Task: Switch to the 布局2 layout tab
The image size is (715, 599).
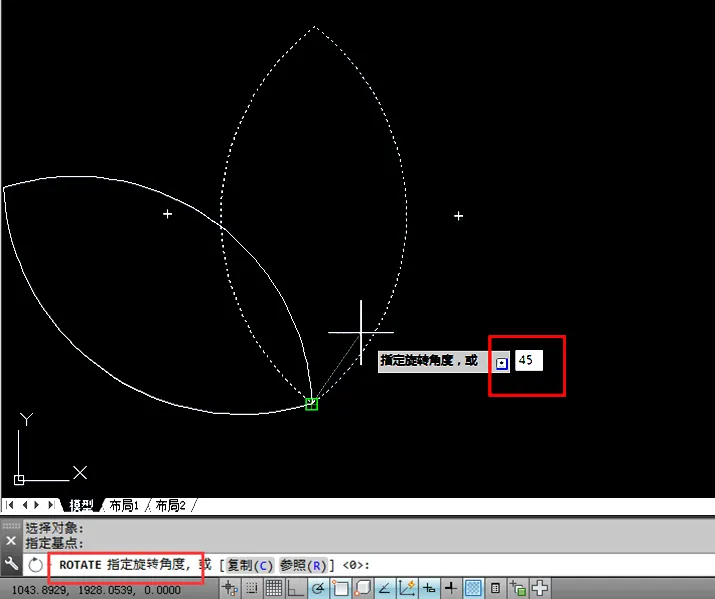Action: click(x=171, y=506)
